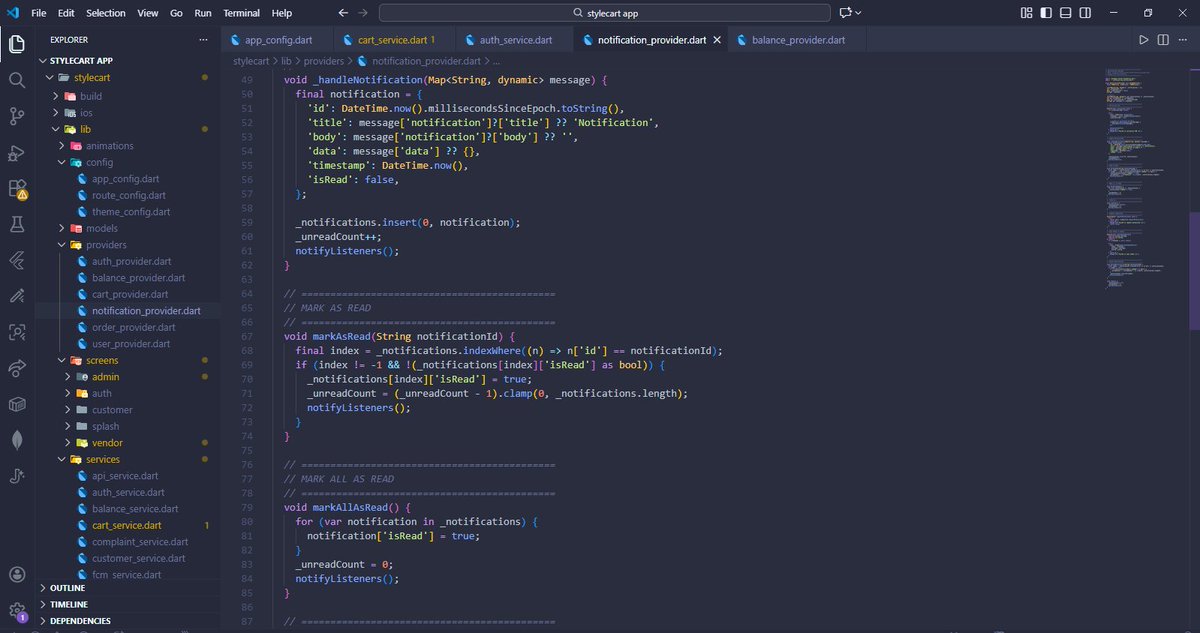Split the editor to the right
The width and height of the screenshot is (1200, 633).
pyautogui.click(x=1163, y=40)
